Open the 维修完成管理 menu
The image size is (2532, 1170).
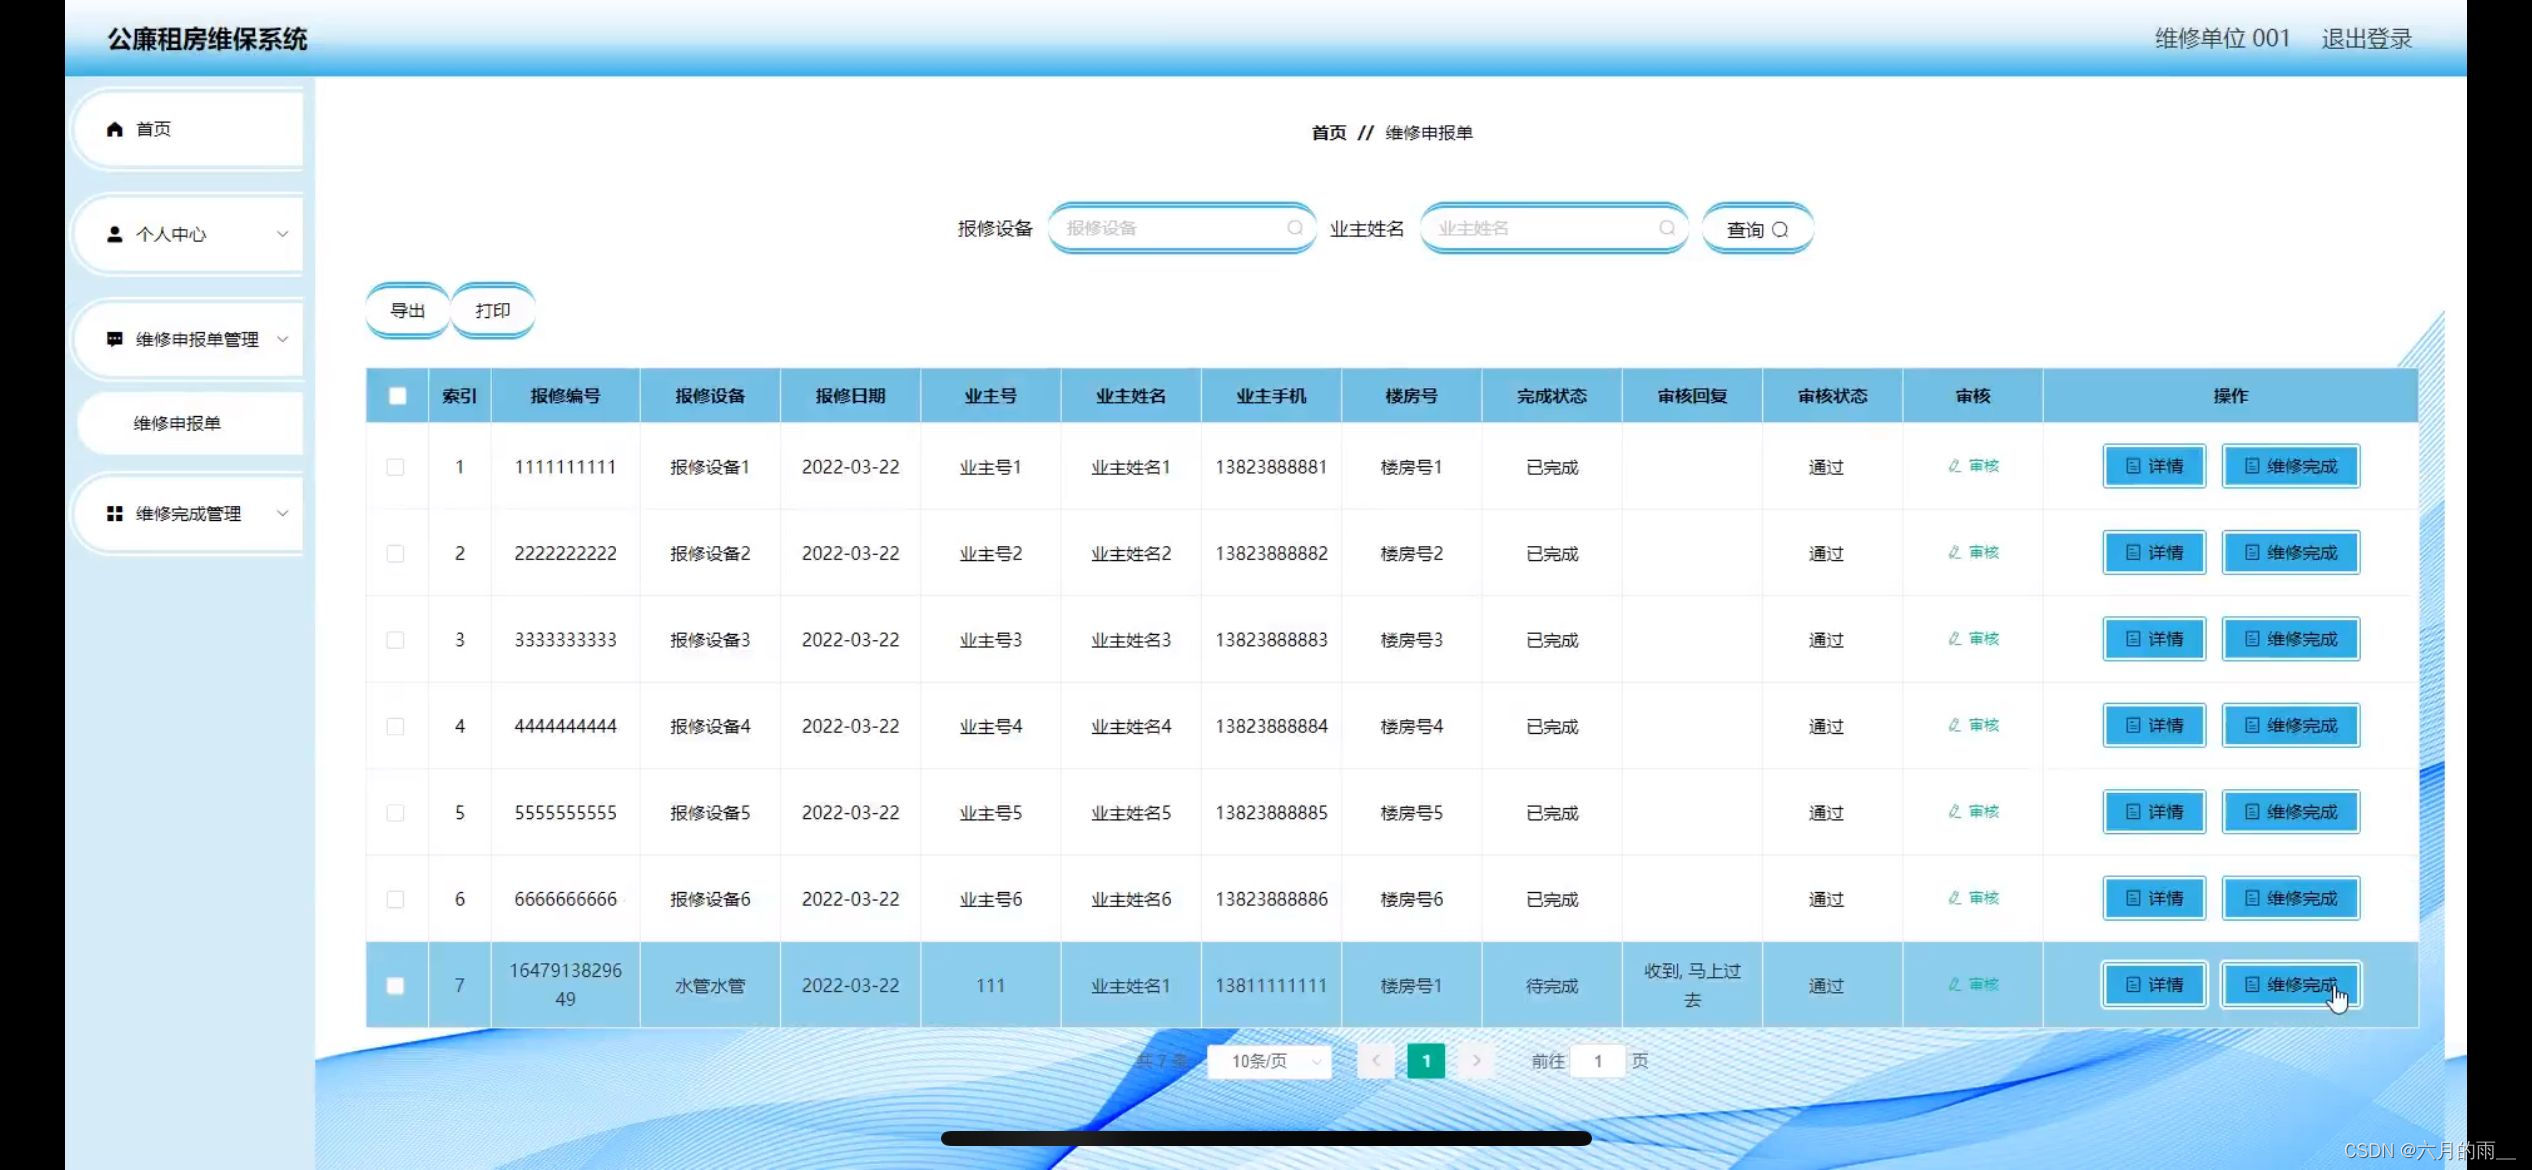[x=188, y=513]
